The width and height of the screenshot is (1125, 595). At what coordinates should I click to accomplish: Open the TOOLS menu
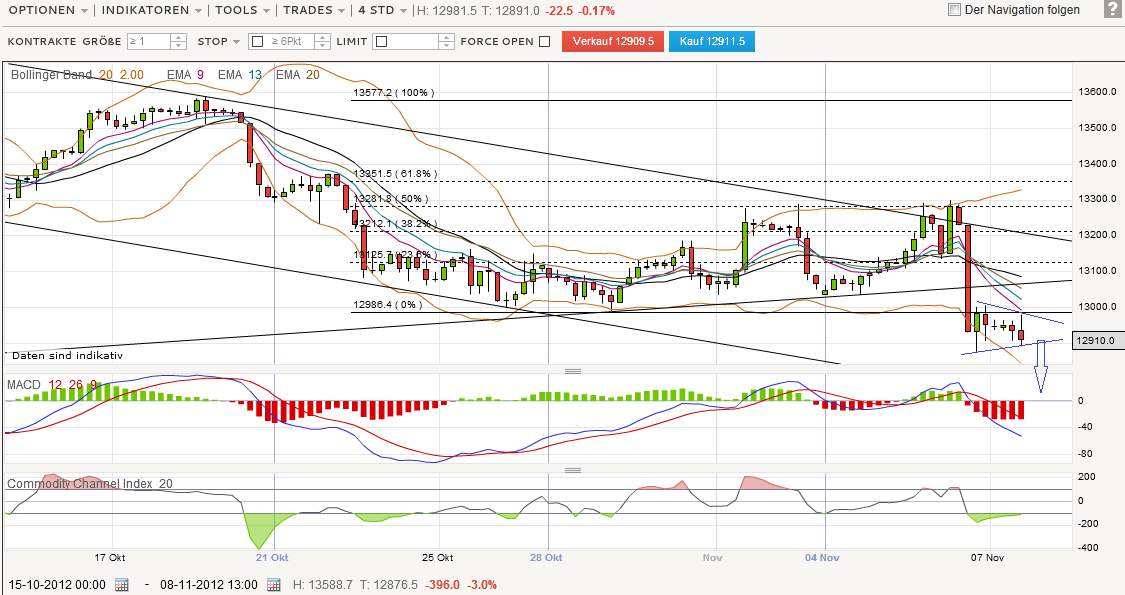click(x=243, y=10)
